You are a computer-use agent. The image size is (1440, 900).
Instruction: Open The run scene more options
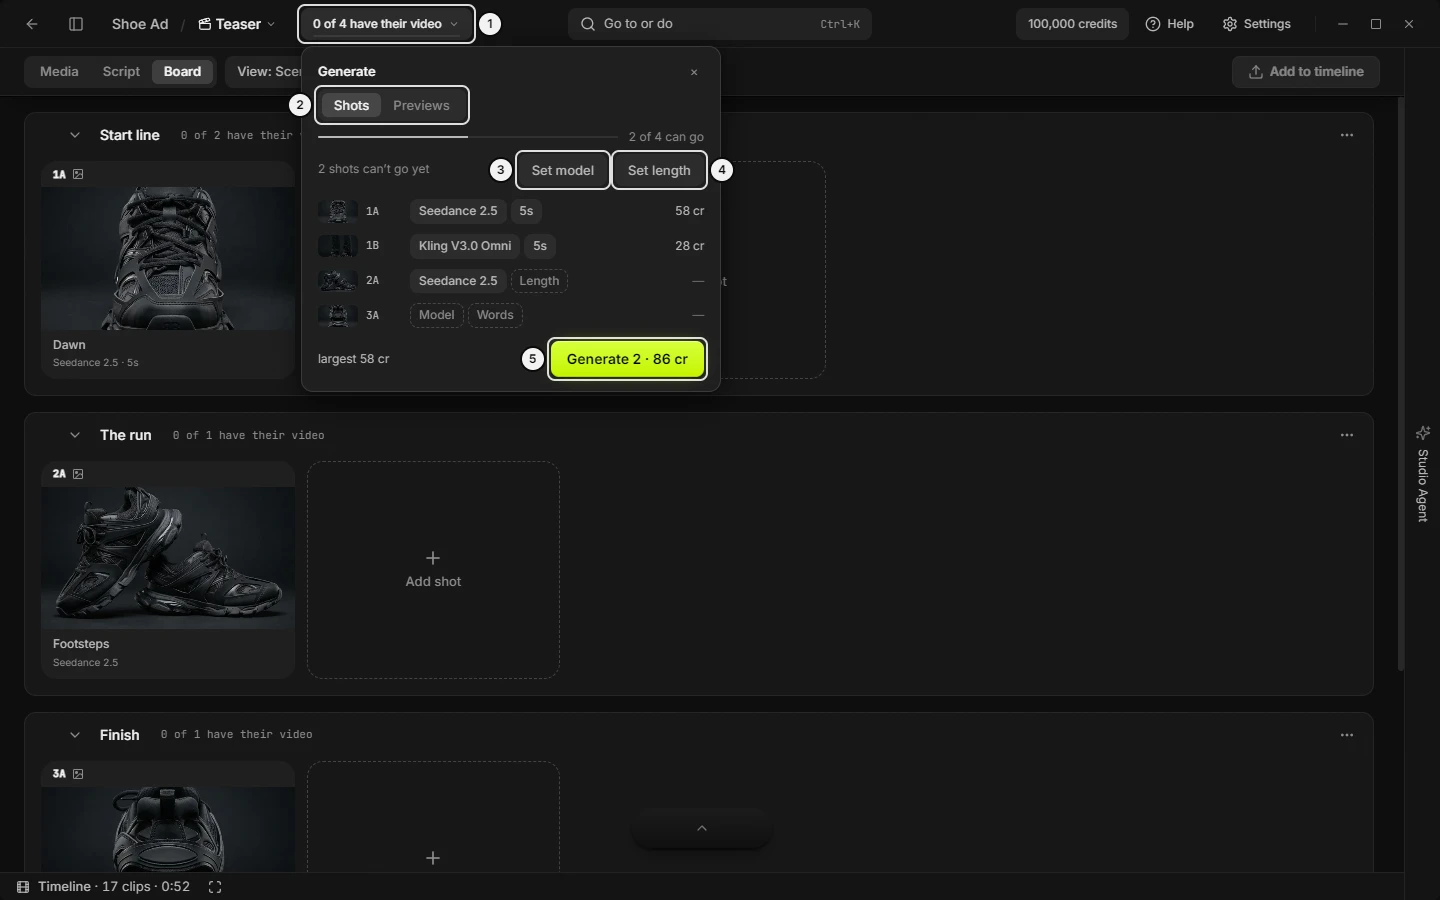coord(1347,436)
